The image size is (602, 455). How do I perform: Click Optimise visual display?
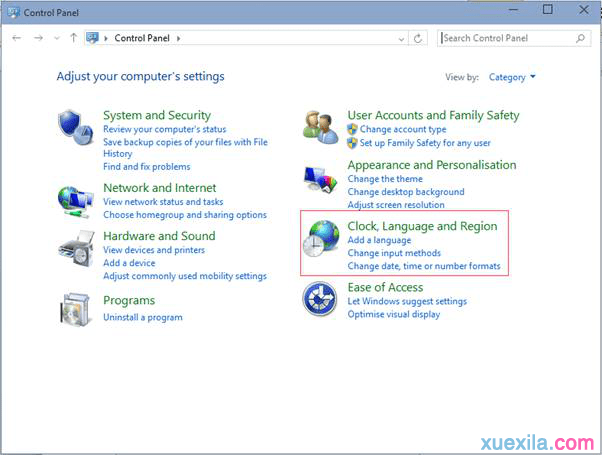[x=394, y=314]
